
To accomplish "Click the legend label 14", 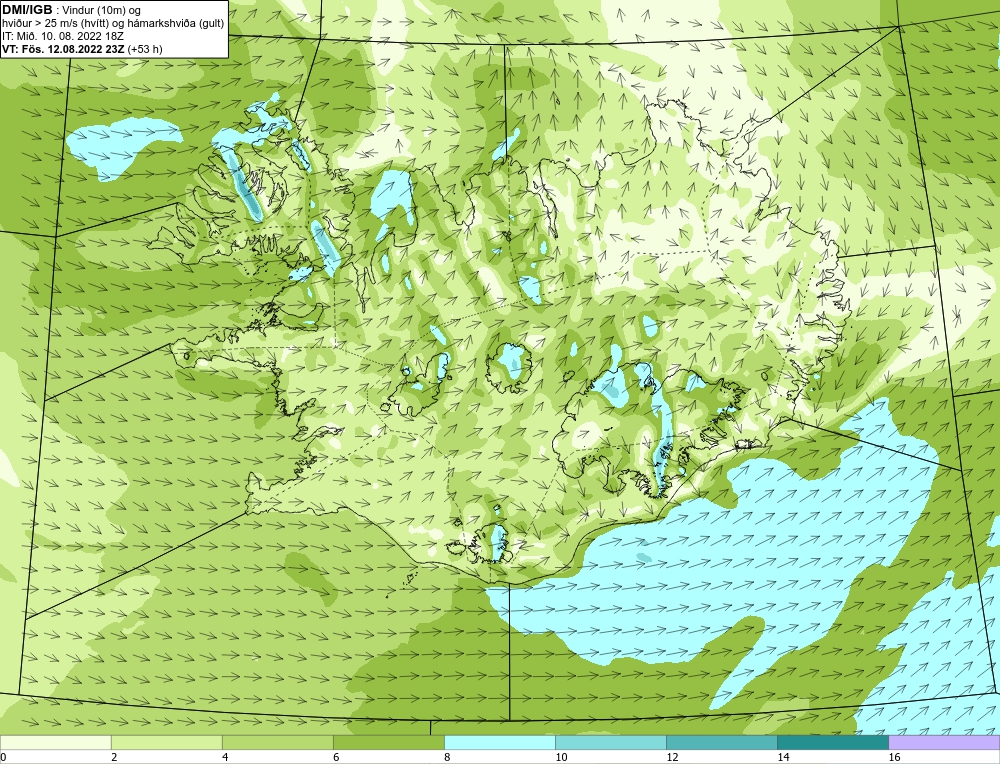I will click(x=783, y=757).
